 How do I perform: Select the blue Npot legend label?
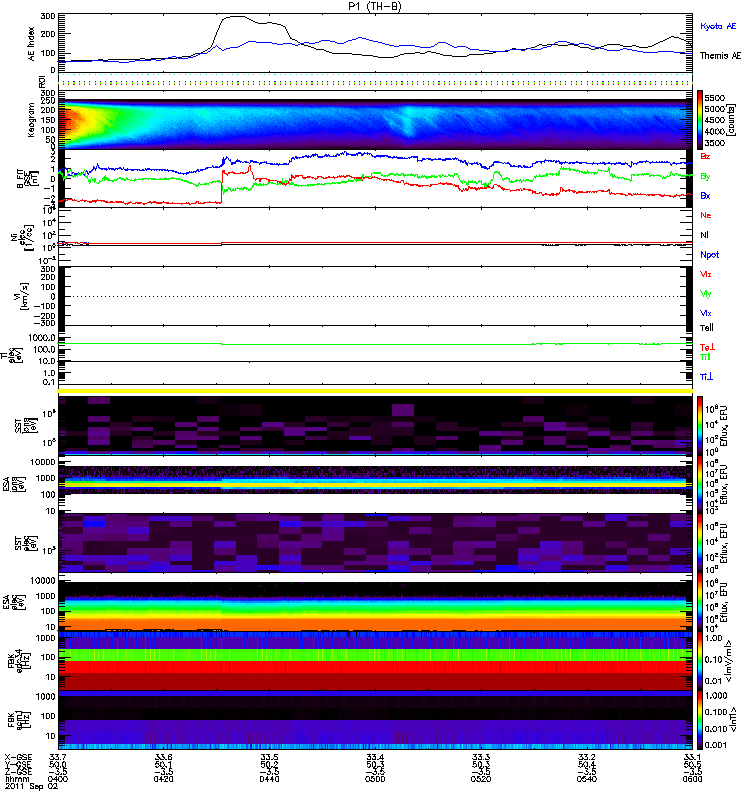[710, 255]
